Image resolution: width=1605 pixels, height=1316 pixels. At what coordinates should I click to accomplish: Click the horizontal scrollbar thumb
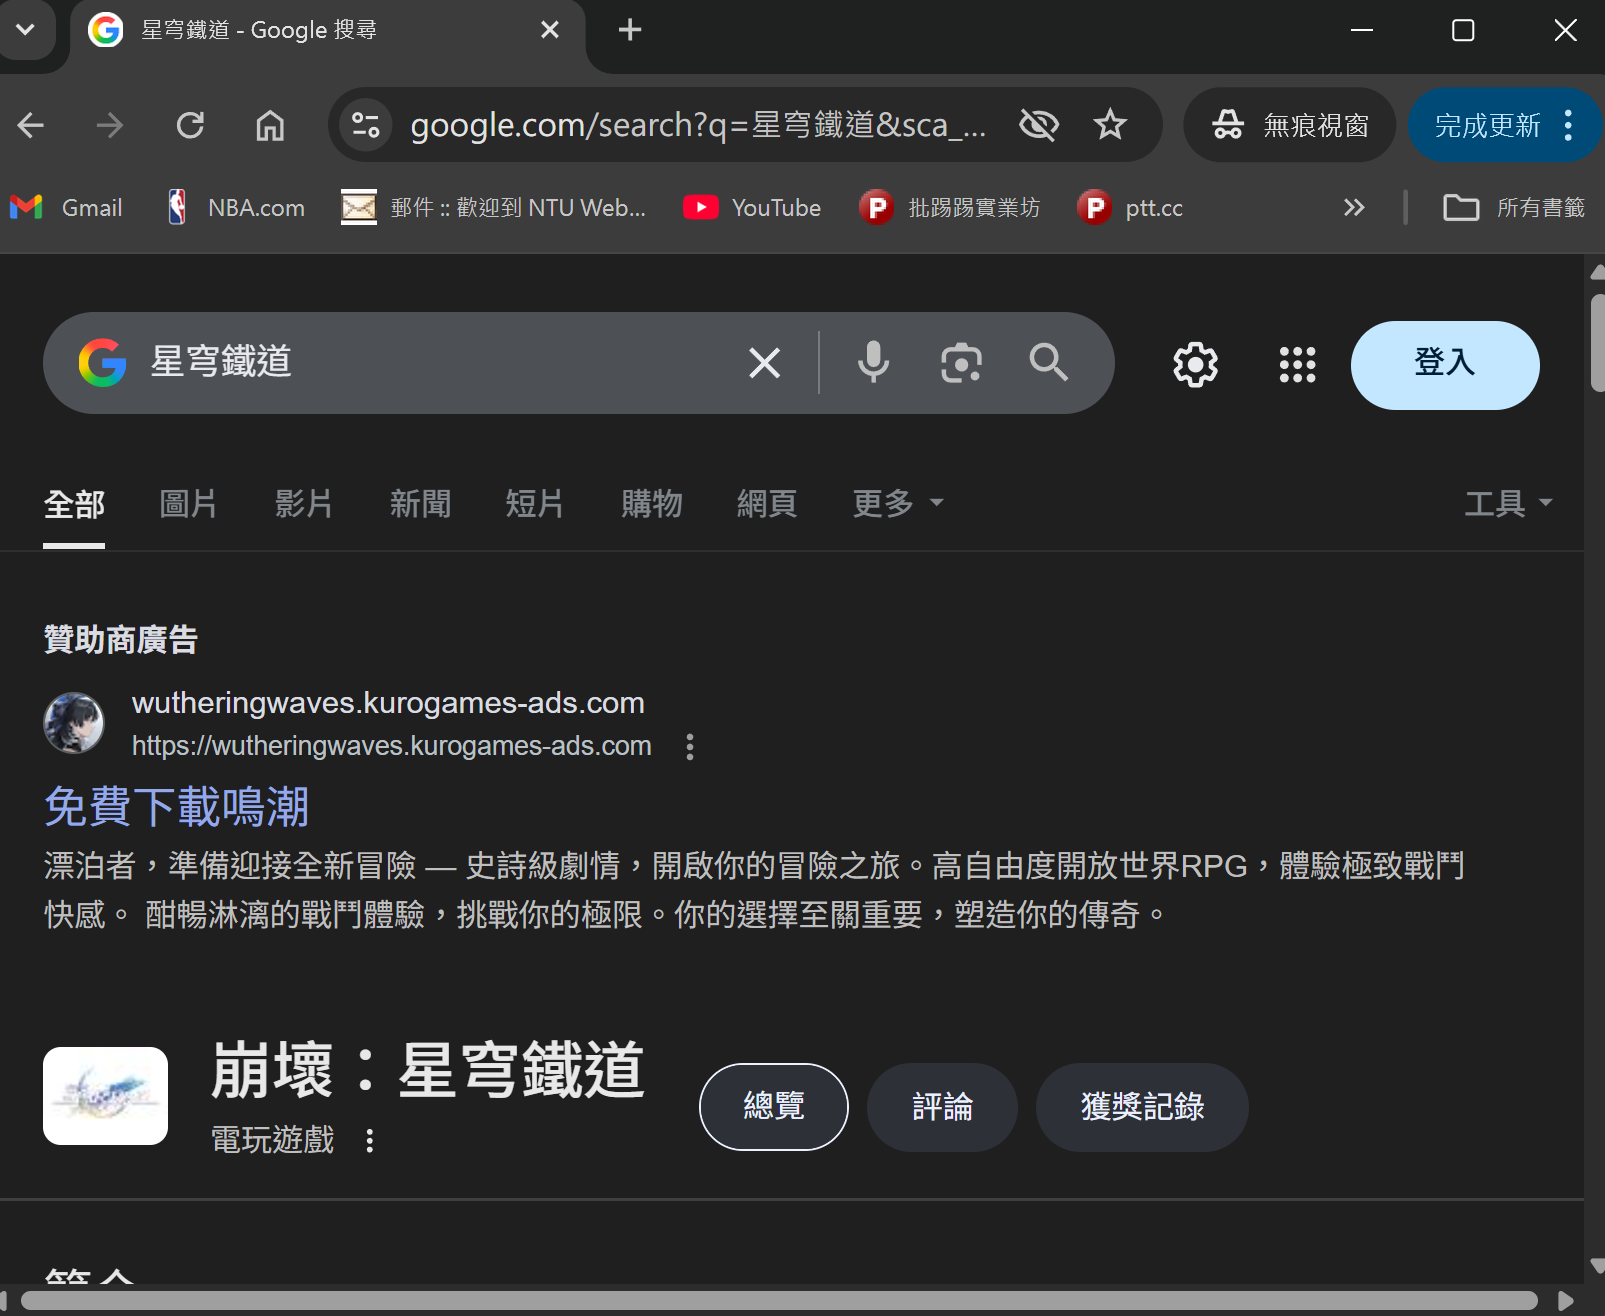coord(780,1301)
